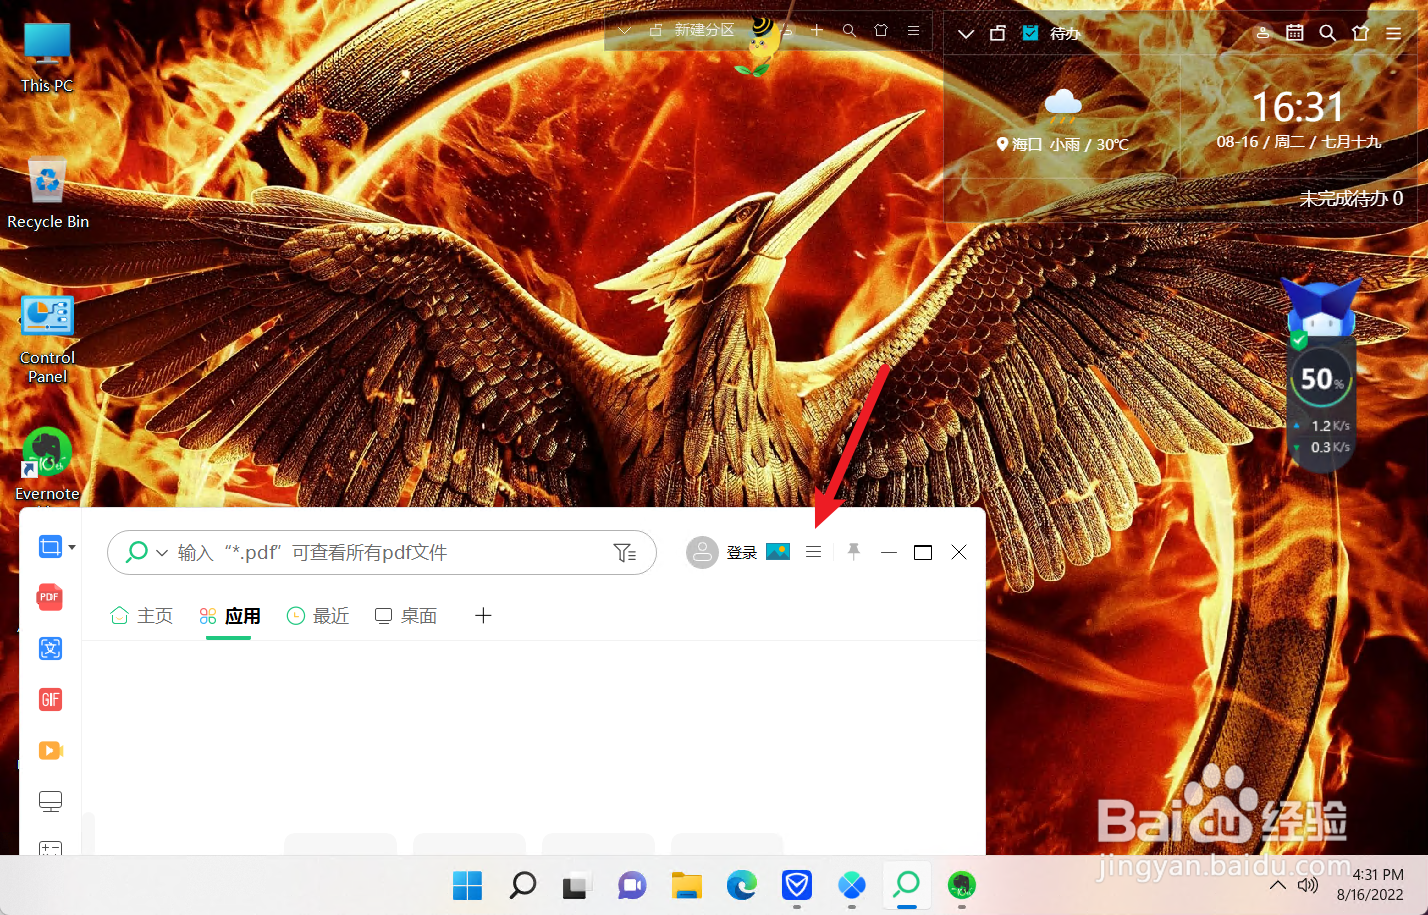Viewport: 1428px width, 915px height.
Task: Select the screenshot capture tool in sidebar
Action: 50,547
